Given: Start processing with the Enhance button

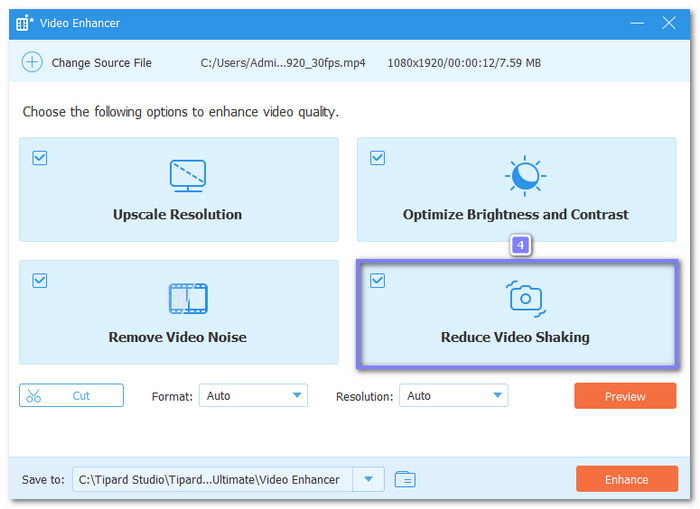Looking at the screenshot, I should pyautogui.click(x=627, y=479).
